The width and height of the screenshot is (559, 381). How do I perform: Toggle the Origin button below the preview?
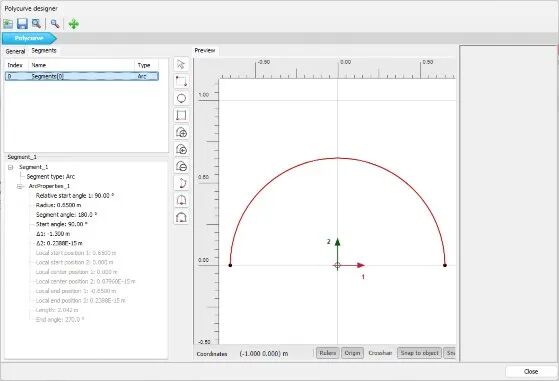click(x=352, y=353)
